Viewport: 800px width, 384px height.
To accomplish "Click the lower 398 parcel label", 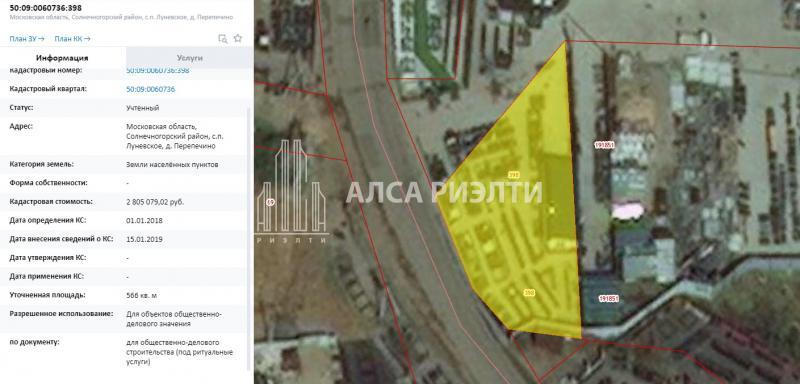I will click(x=530, y=293).
